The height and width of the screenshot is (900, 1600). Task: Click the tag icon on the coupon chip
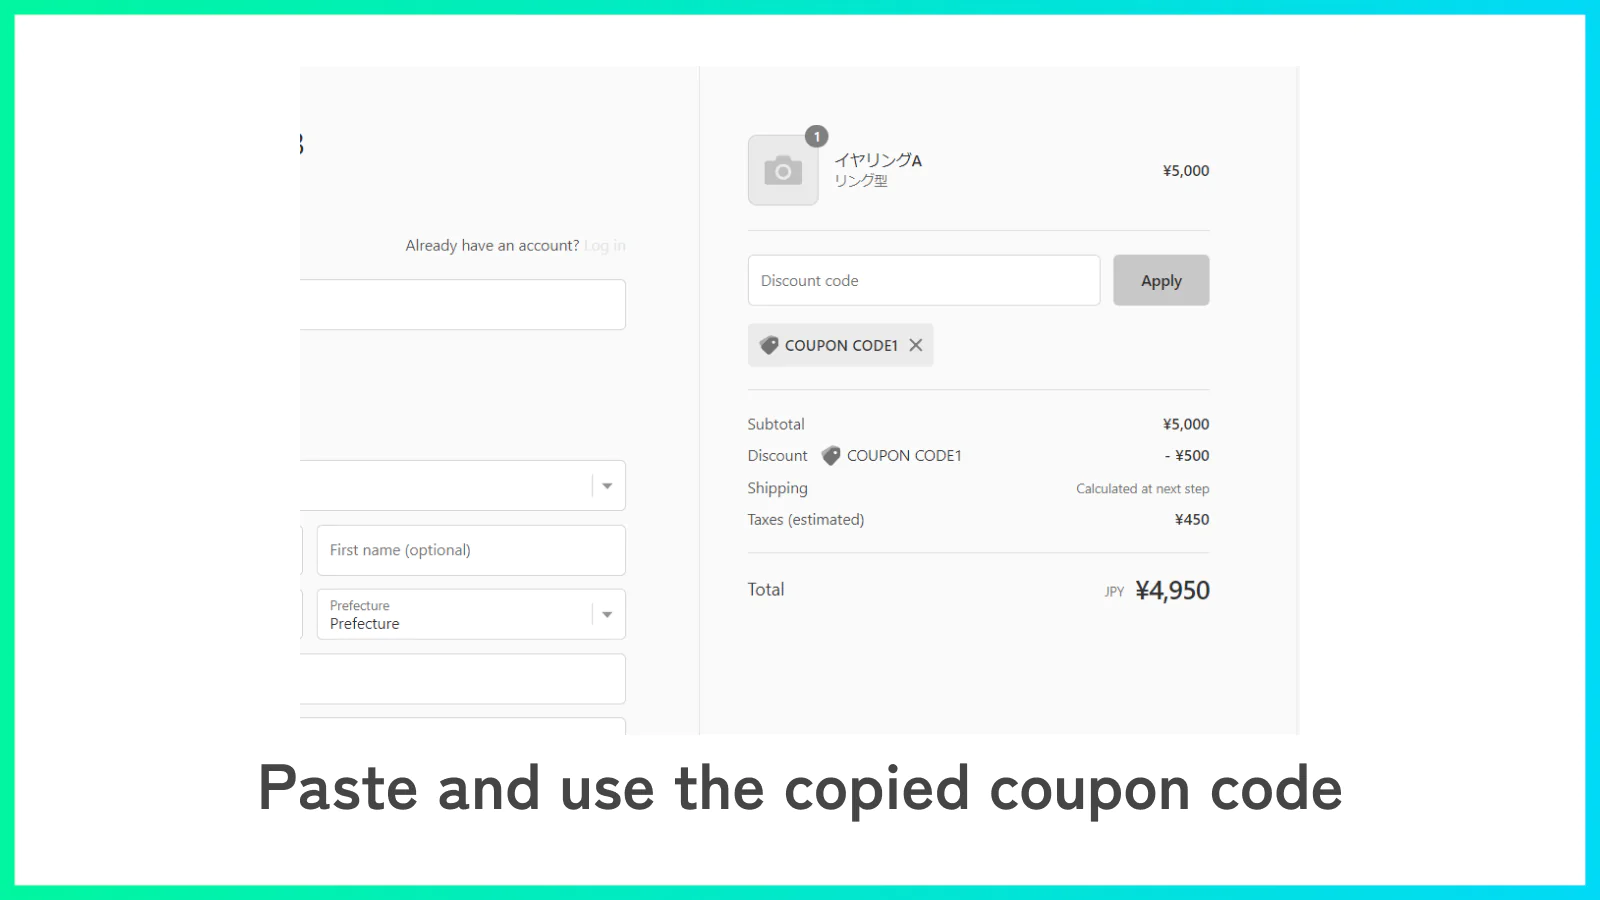coord(768,345)
